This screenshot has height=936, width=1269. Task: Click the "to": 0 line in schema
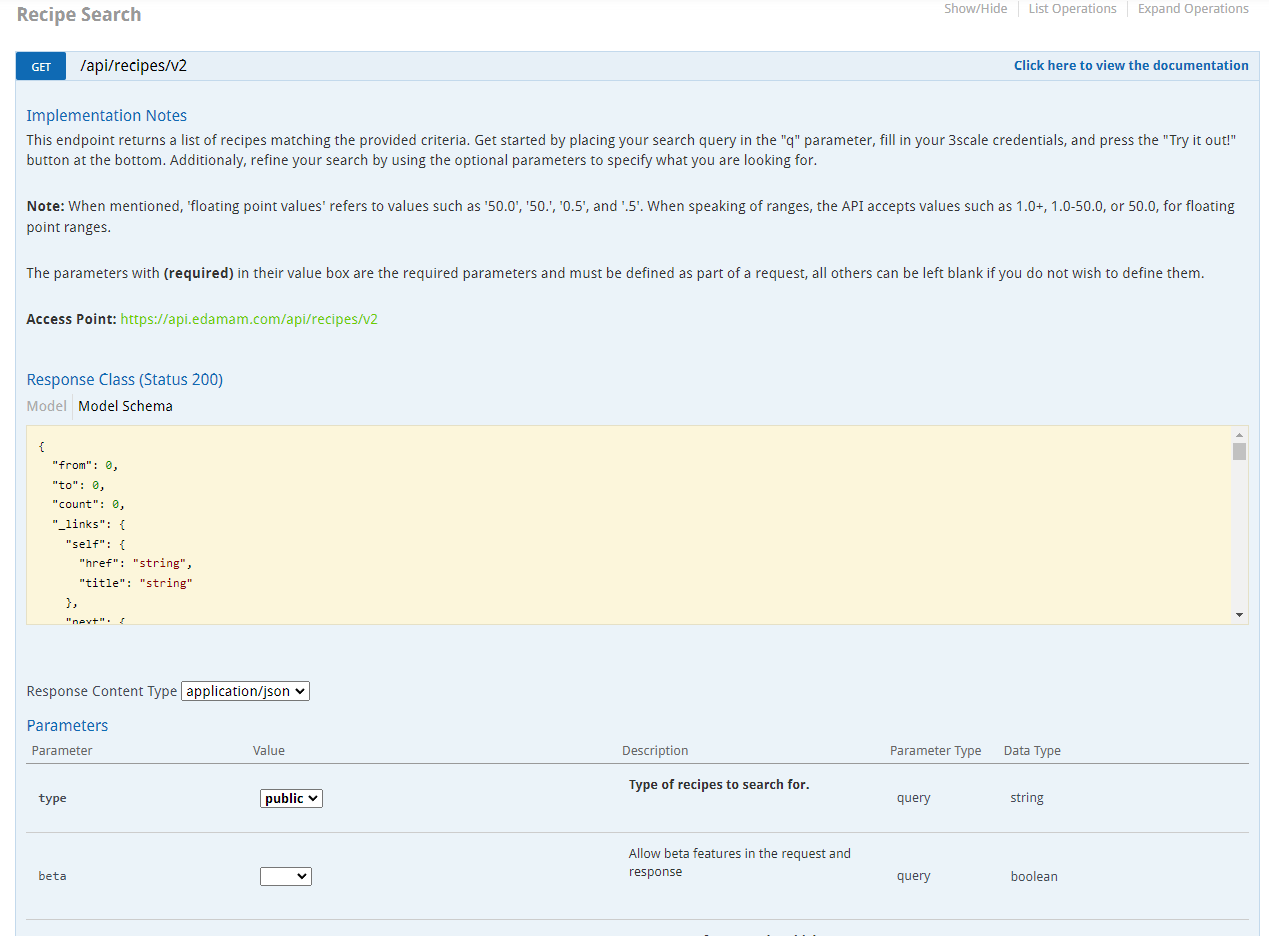coord(78,485)
